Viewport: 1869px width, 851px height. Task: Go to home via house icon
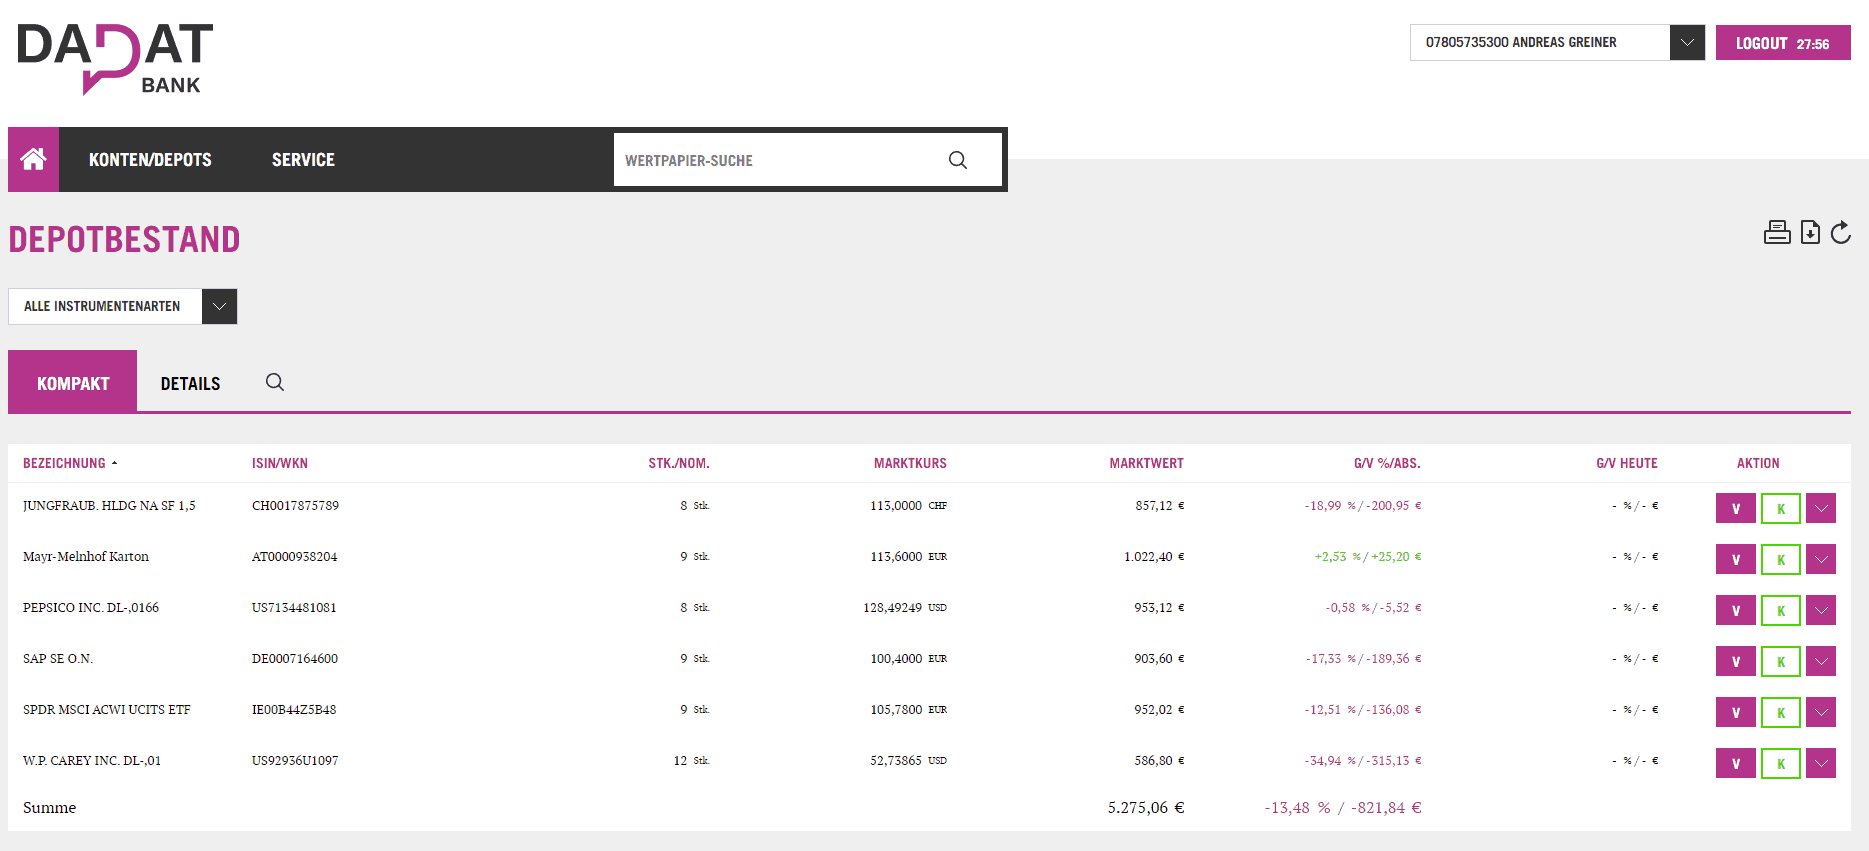[33, 159]
